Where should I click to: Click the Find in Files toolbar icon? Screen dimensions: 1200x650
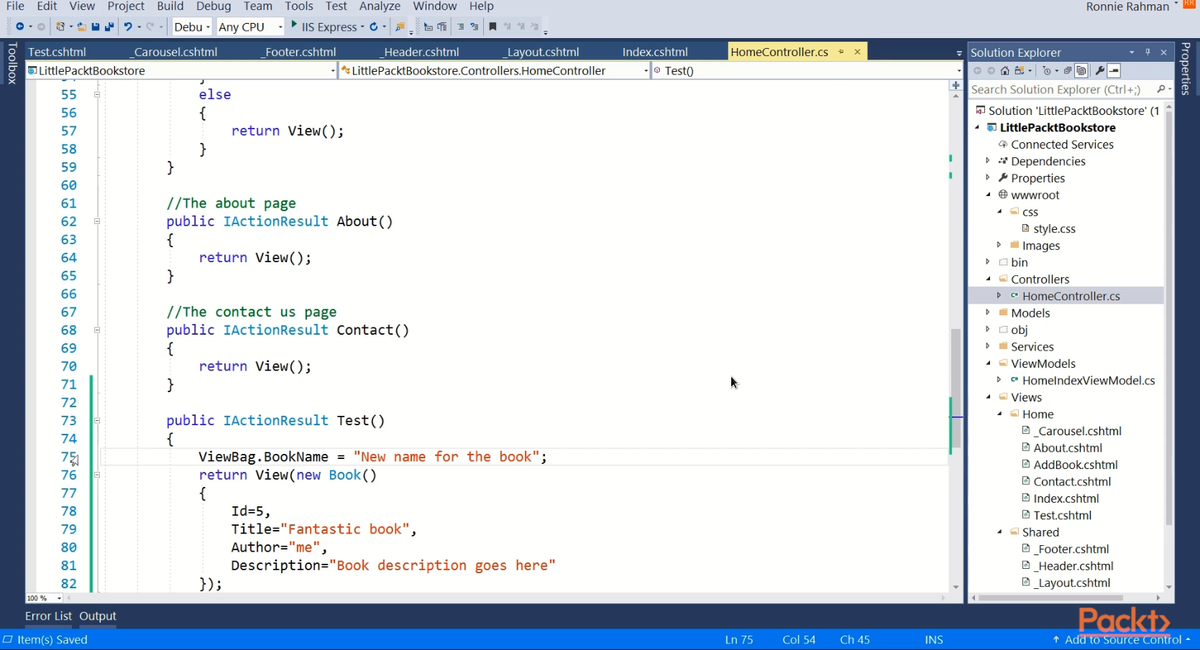(x=400, y=26)
